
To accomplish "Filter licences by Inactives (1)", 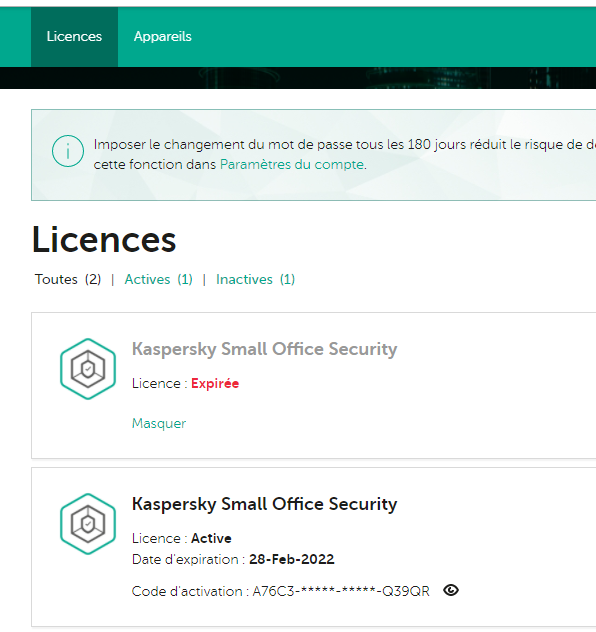I will 255,279.
